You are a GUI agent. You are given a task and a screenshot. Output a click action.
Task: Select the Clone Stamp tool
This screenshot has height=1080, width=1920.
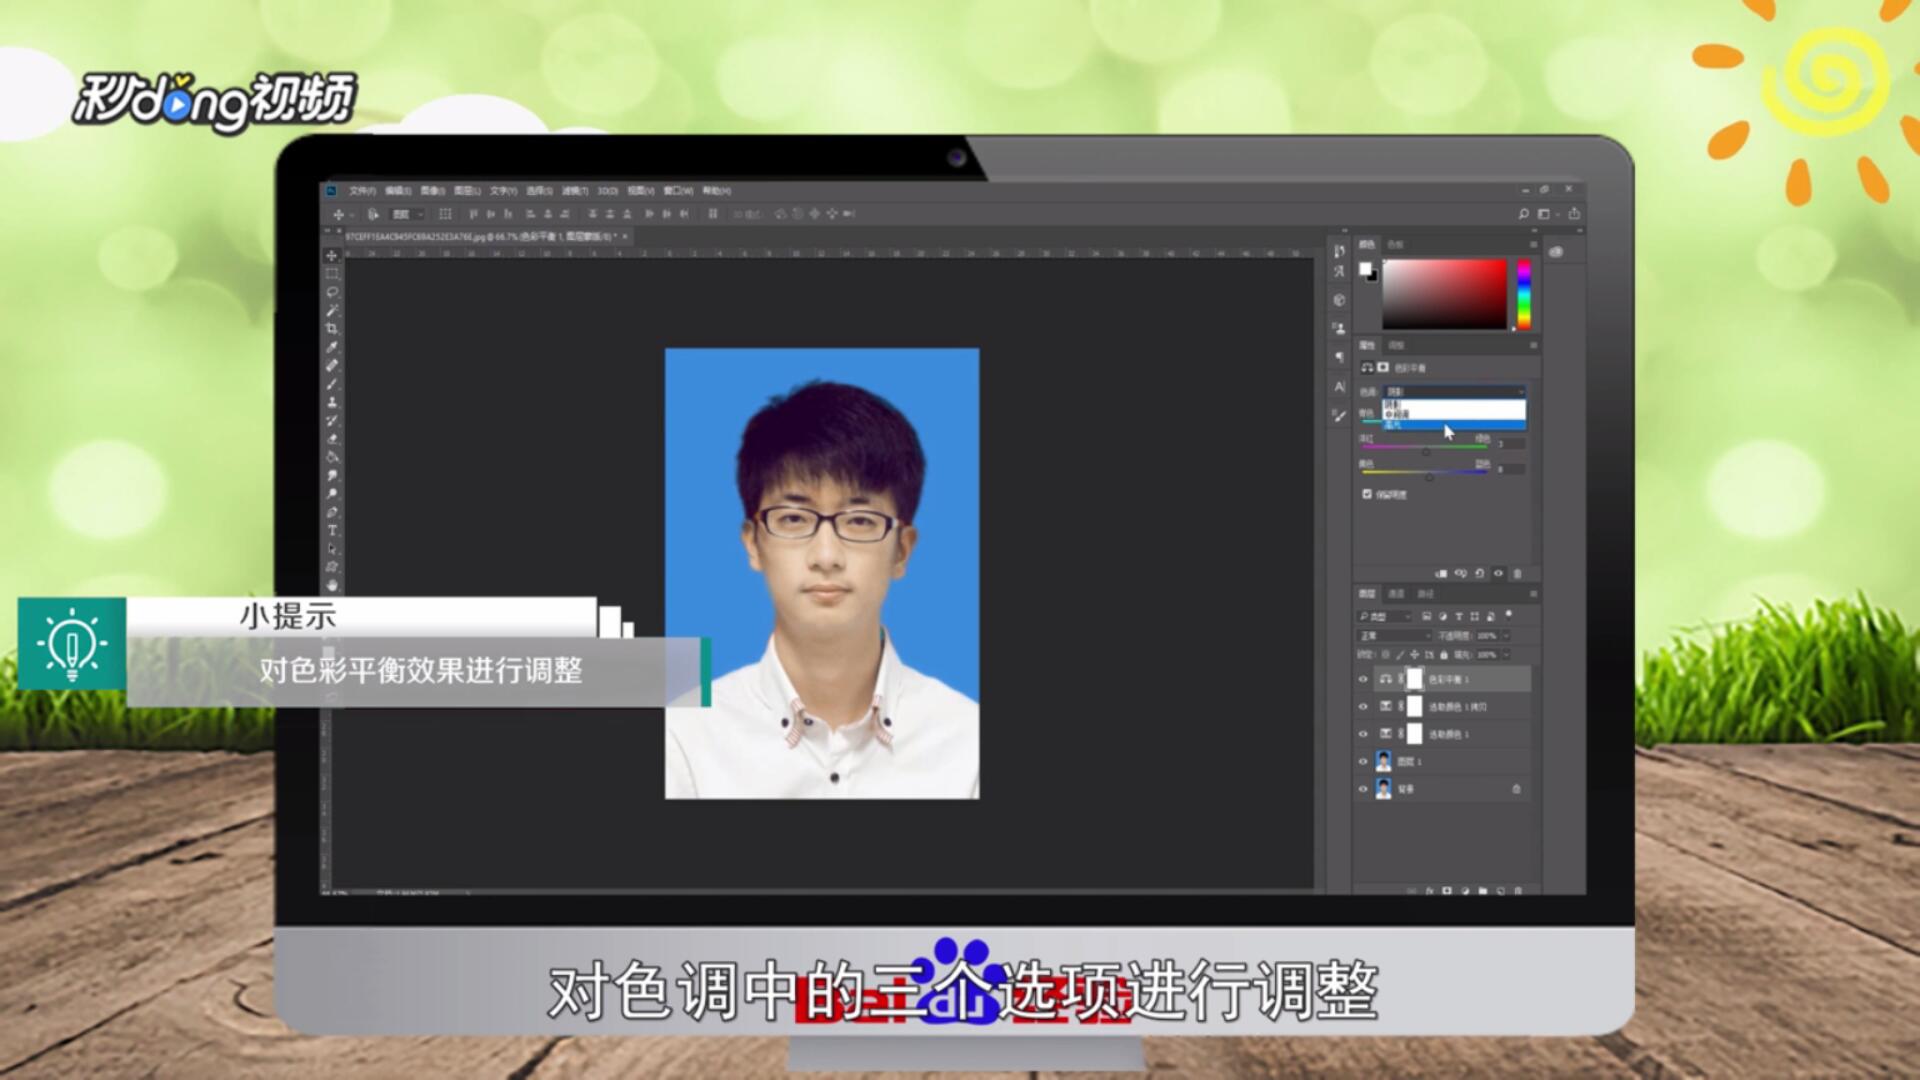[x=332, y=401]
